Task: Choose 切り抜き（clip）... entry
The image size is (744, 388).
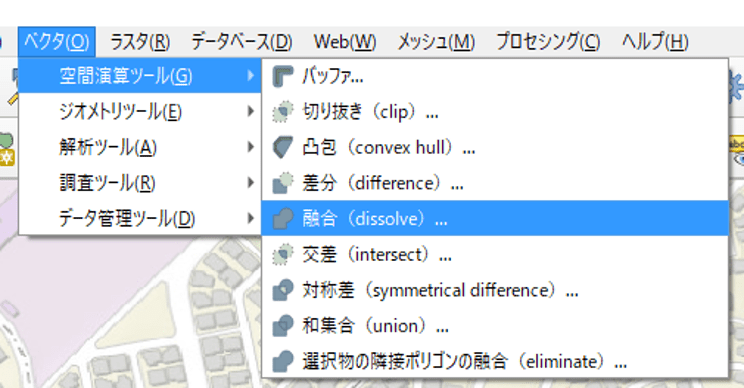Action: pos(495,112)
